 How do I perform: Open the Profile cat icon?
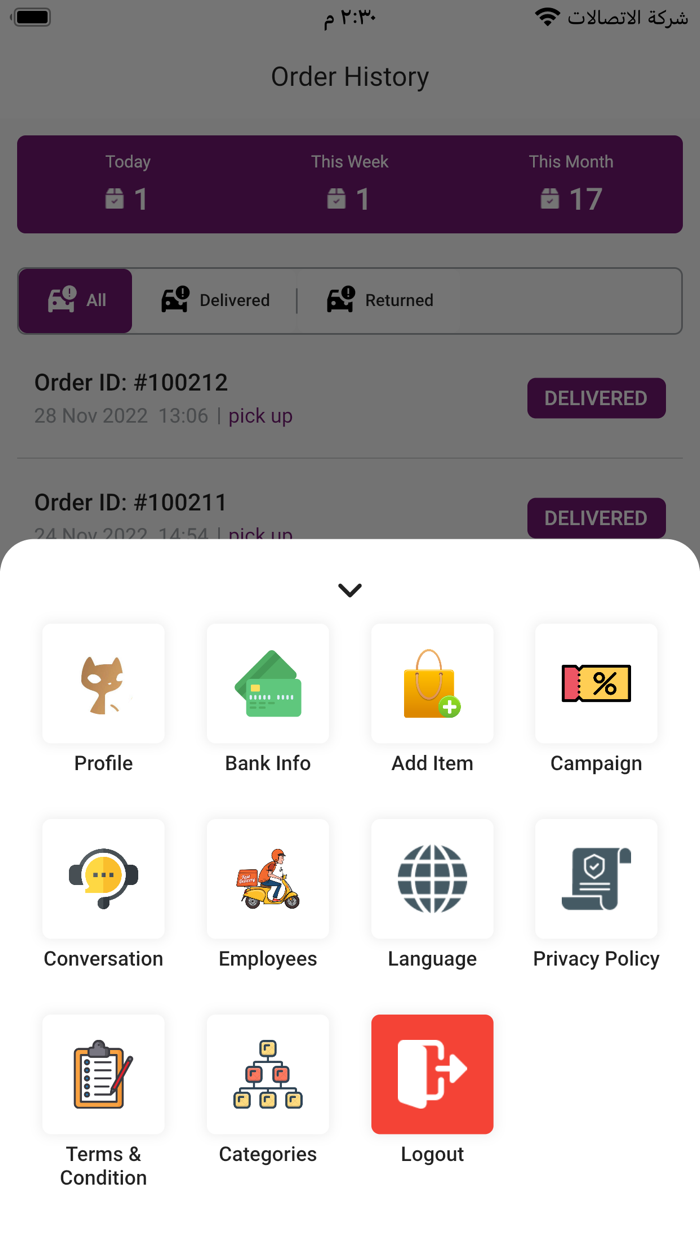point(103,684)
